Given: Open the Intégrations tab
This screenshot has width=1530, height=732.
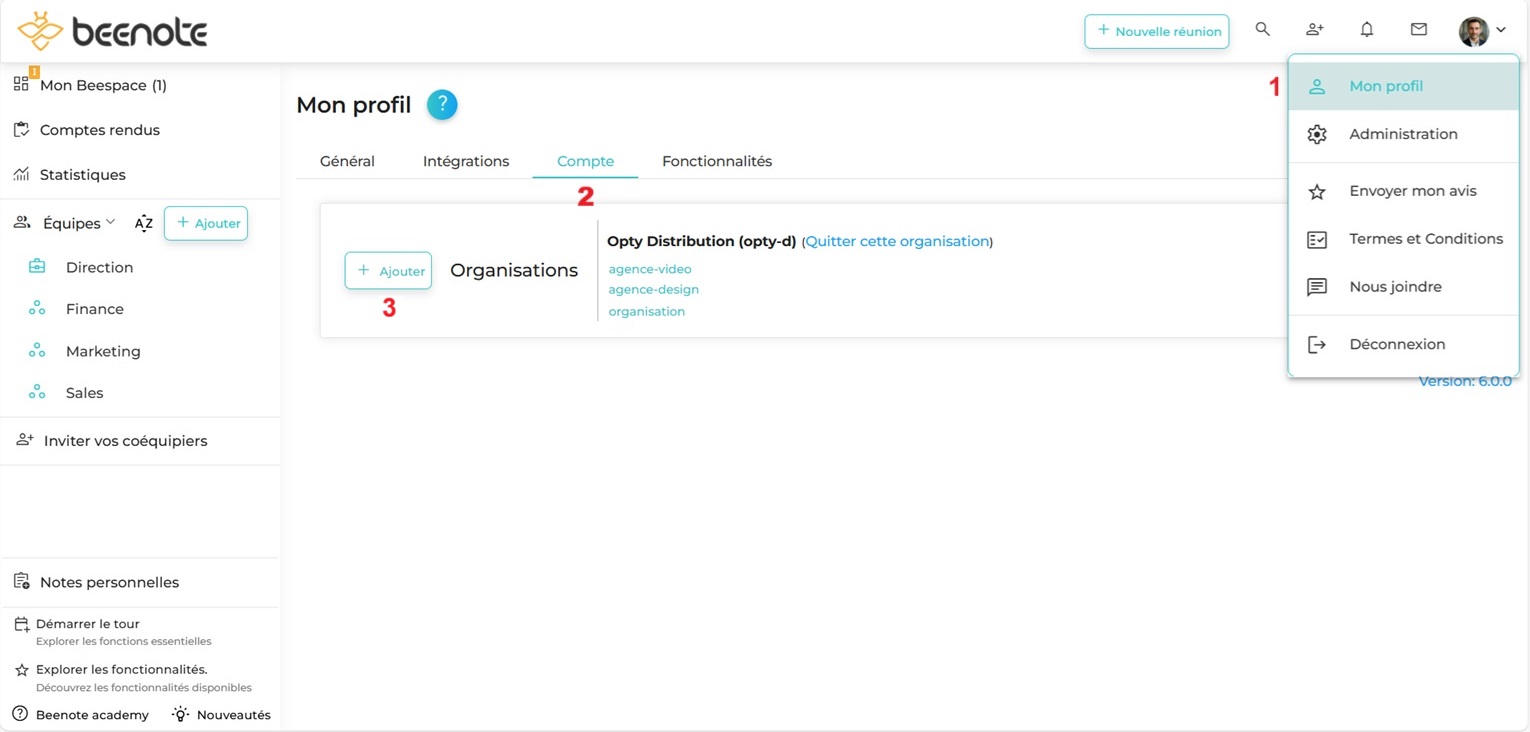Looking at the screenshot, I should tap(466, 161).
